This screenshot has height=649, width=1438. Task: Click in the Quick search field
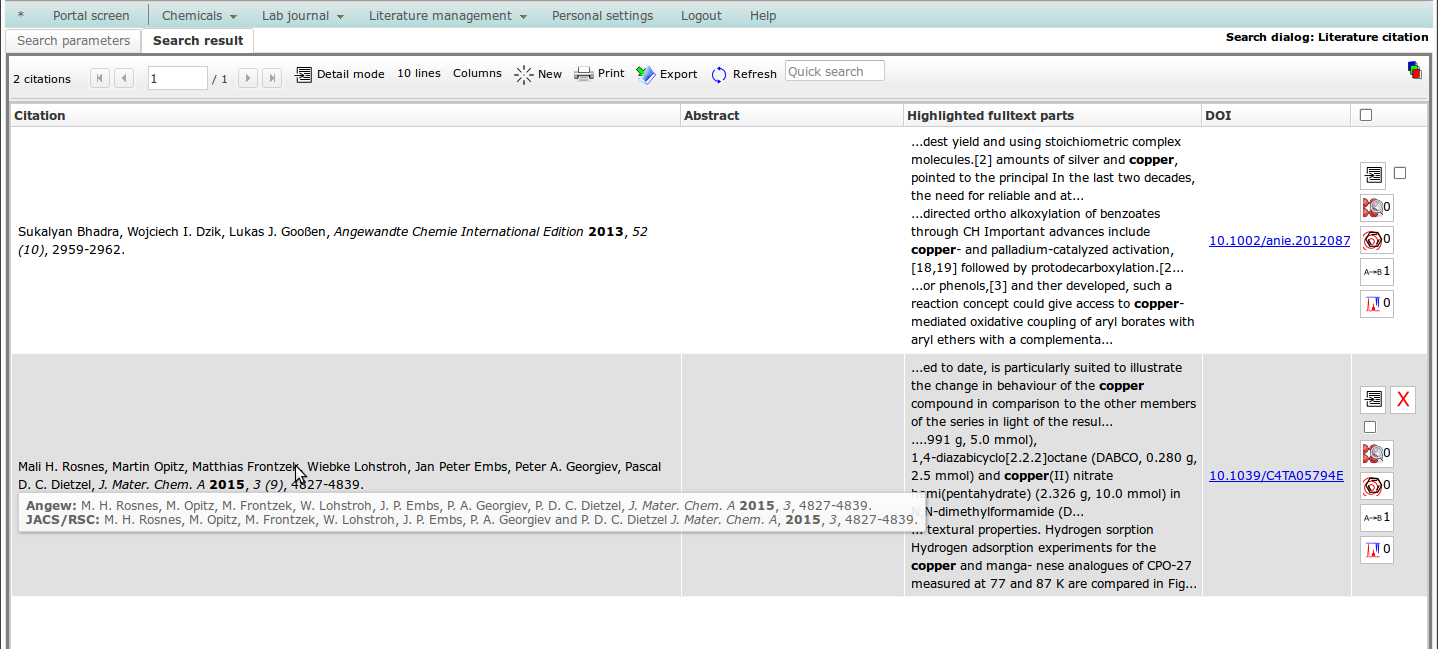click(834, 72)
